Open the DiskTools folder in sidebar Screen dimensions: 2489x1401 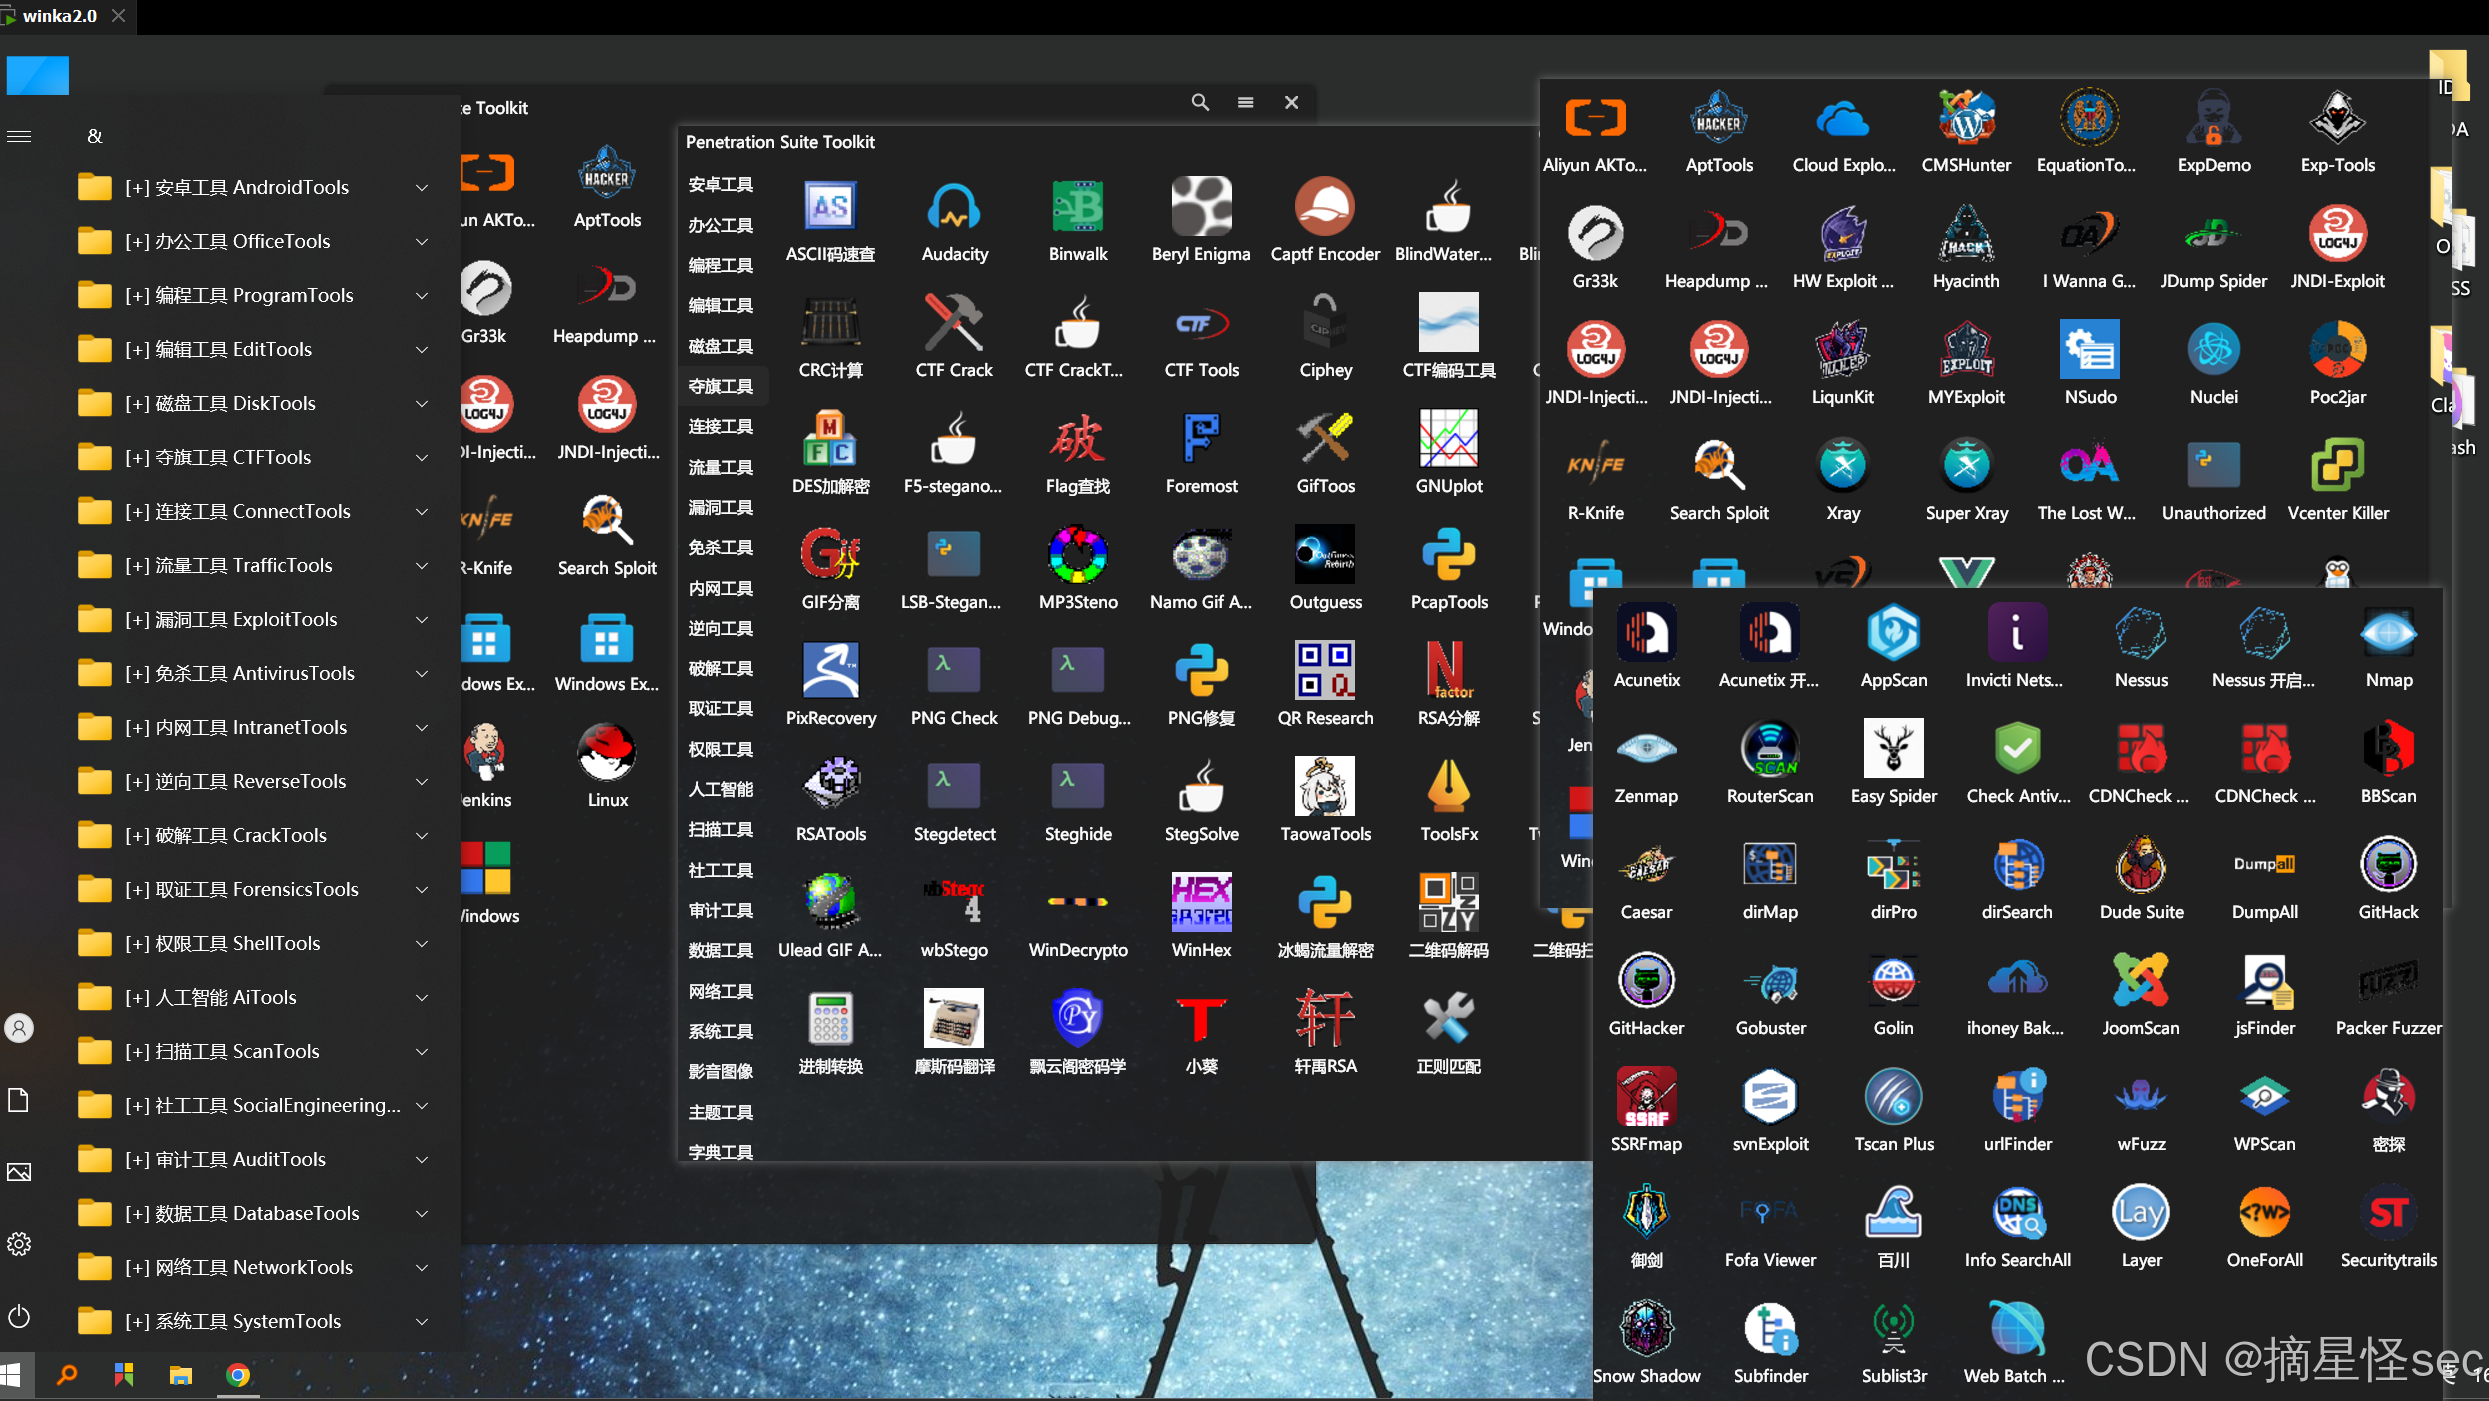pos(255,404)
